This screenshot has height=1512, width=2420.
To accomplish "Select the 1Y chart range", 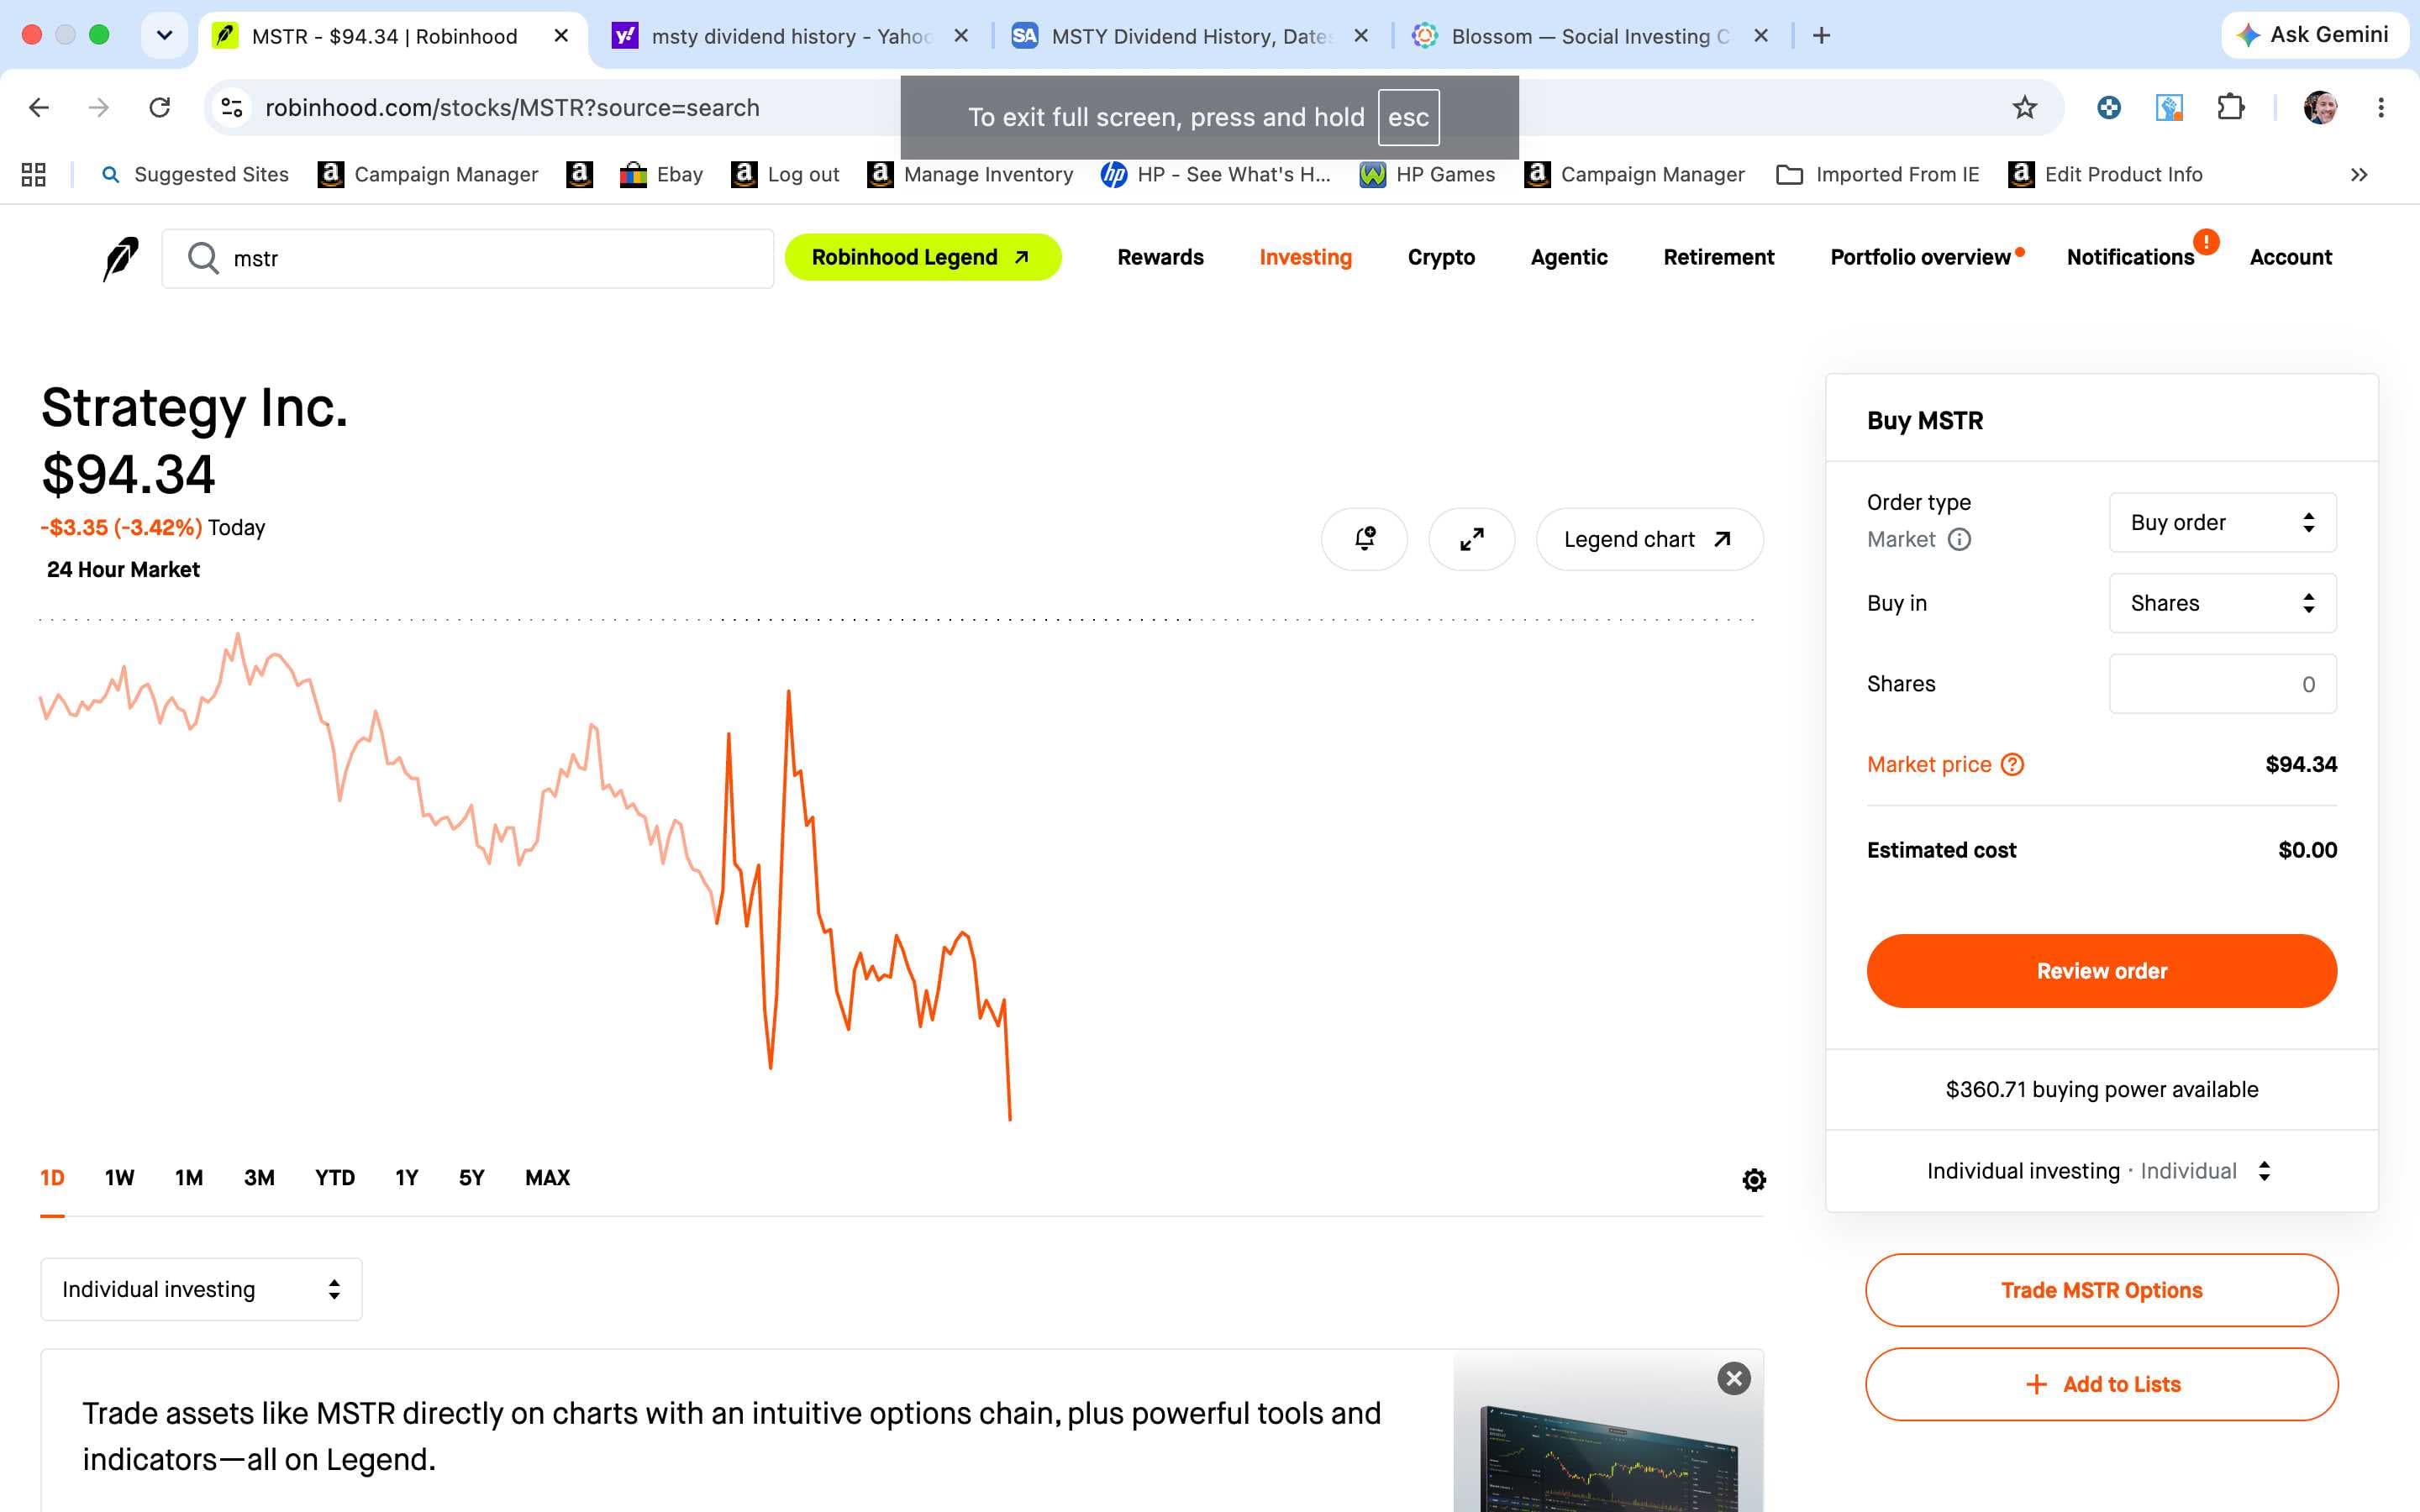I will pos(406,1178).
